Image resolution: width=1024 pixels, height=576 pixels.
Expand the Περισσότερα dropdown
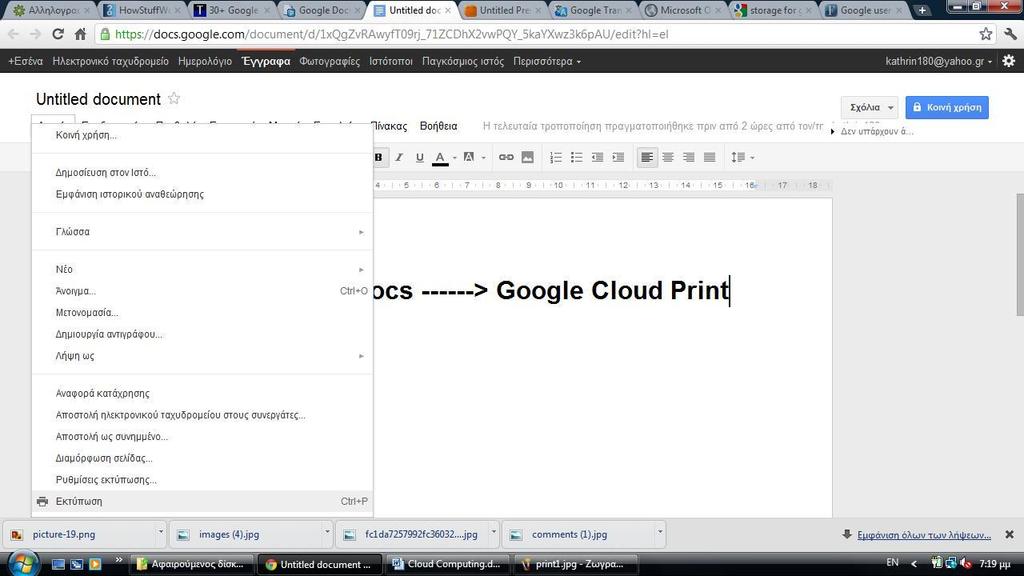[547, 61]
